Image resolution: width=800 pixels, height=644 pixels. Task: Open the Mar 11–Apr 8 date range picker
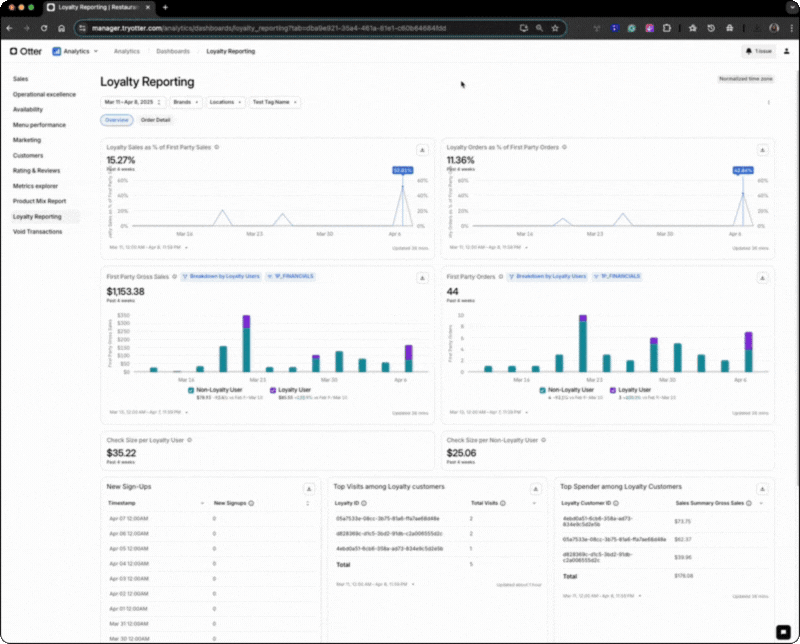click(x=132, y=102)
